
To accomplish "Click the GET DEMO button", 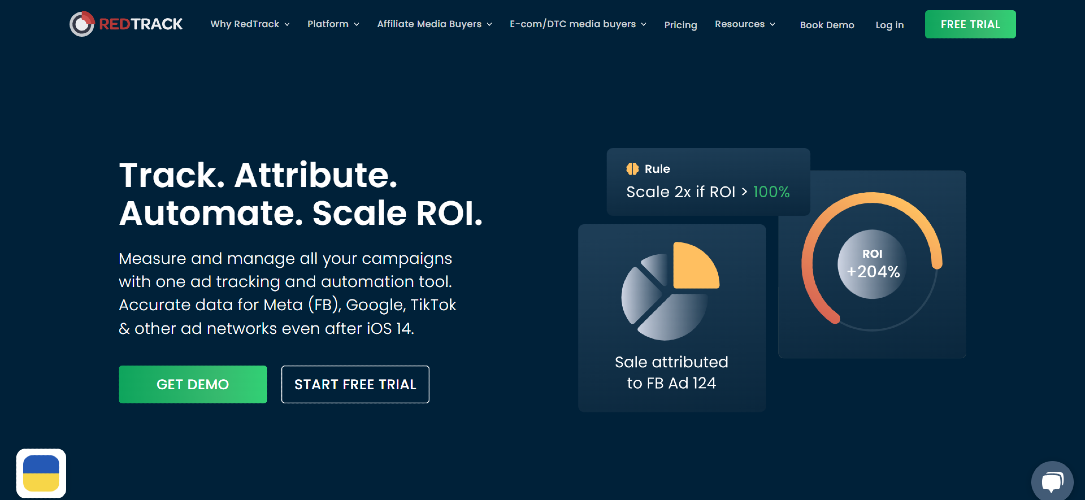I will pyautogui.click(x=192, y=385).
